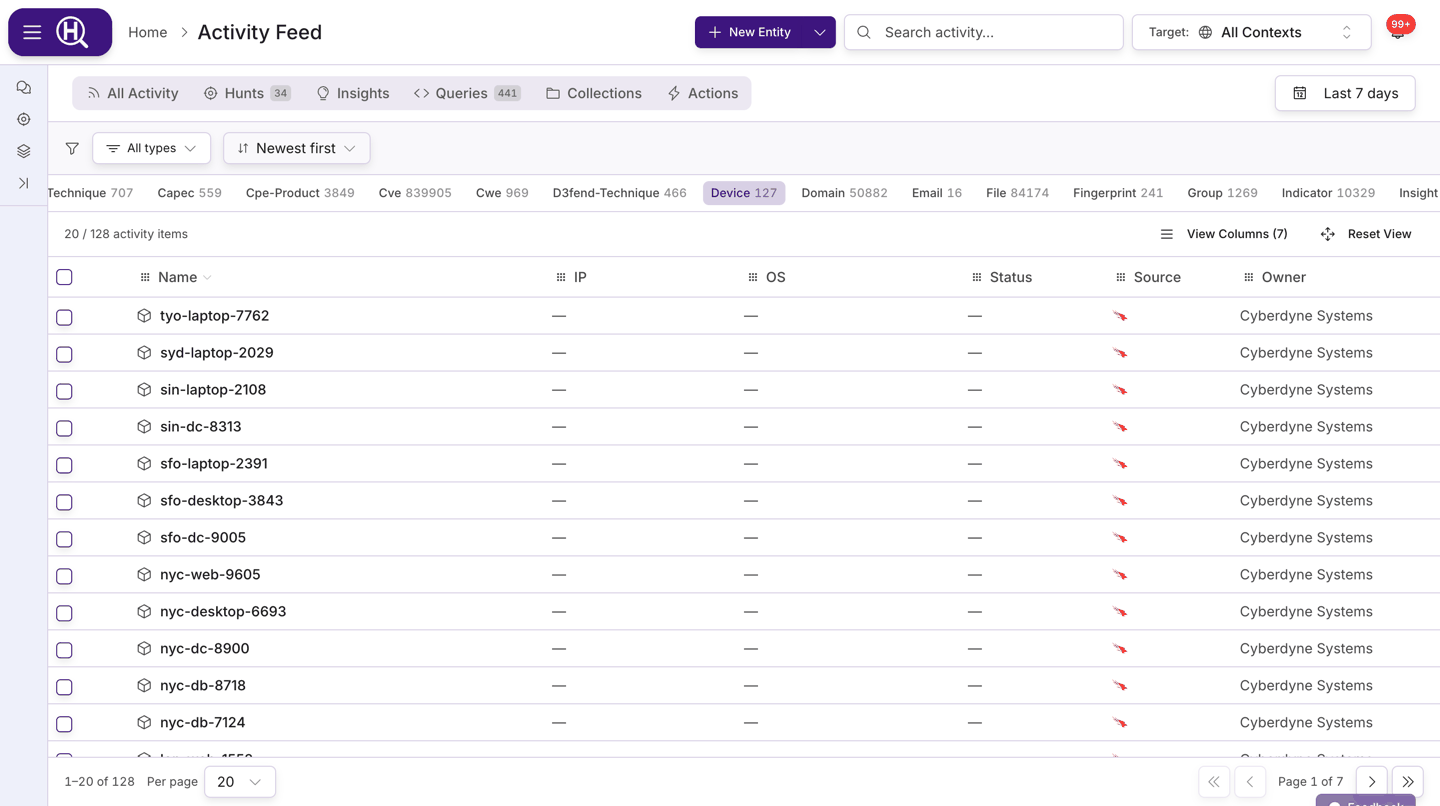Click the Reset View button
1440x806 pixels.
point(1366,234)
